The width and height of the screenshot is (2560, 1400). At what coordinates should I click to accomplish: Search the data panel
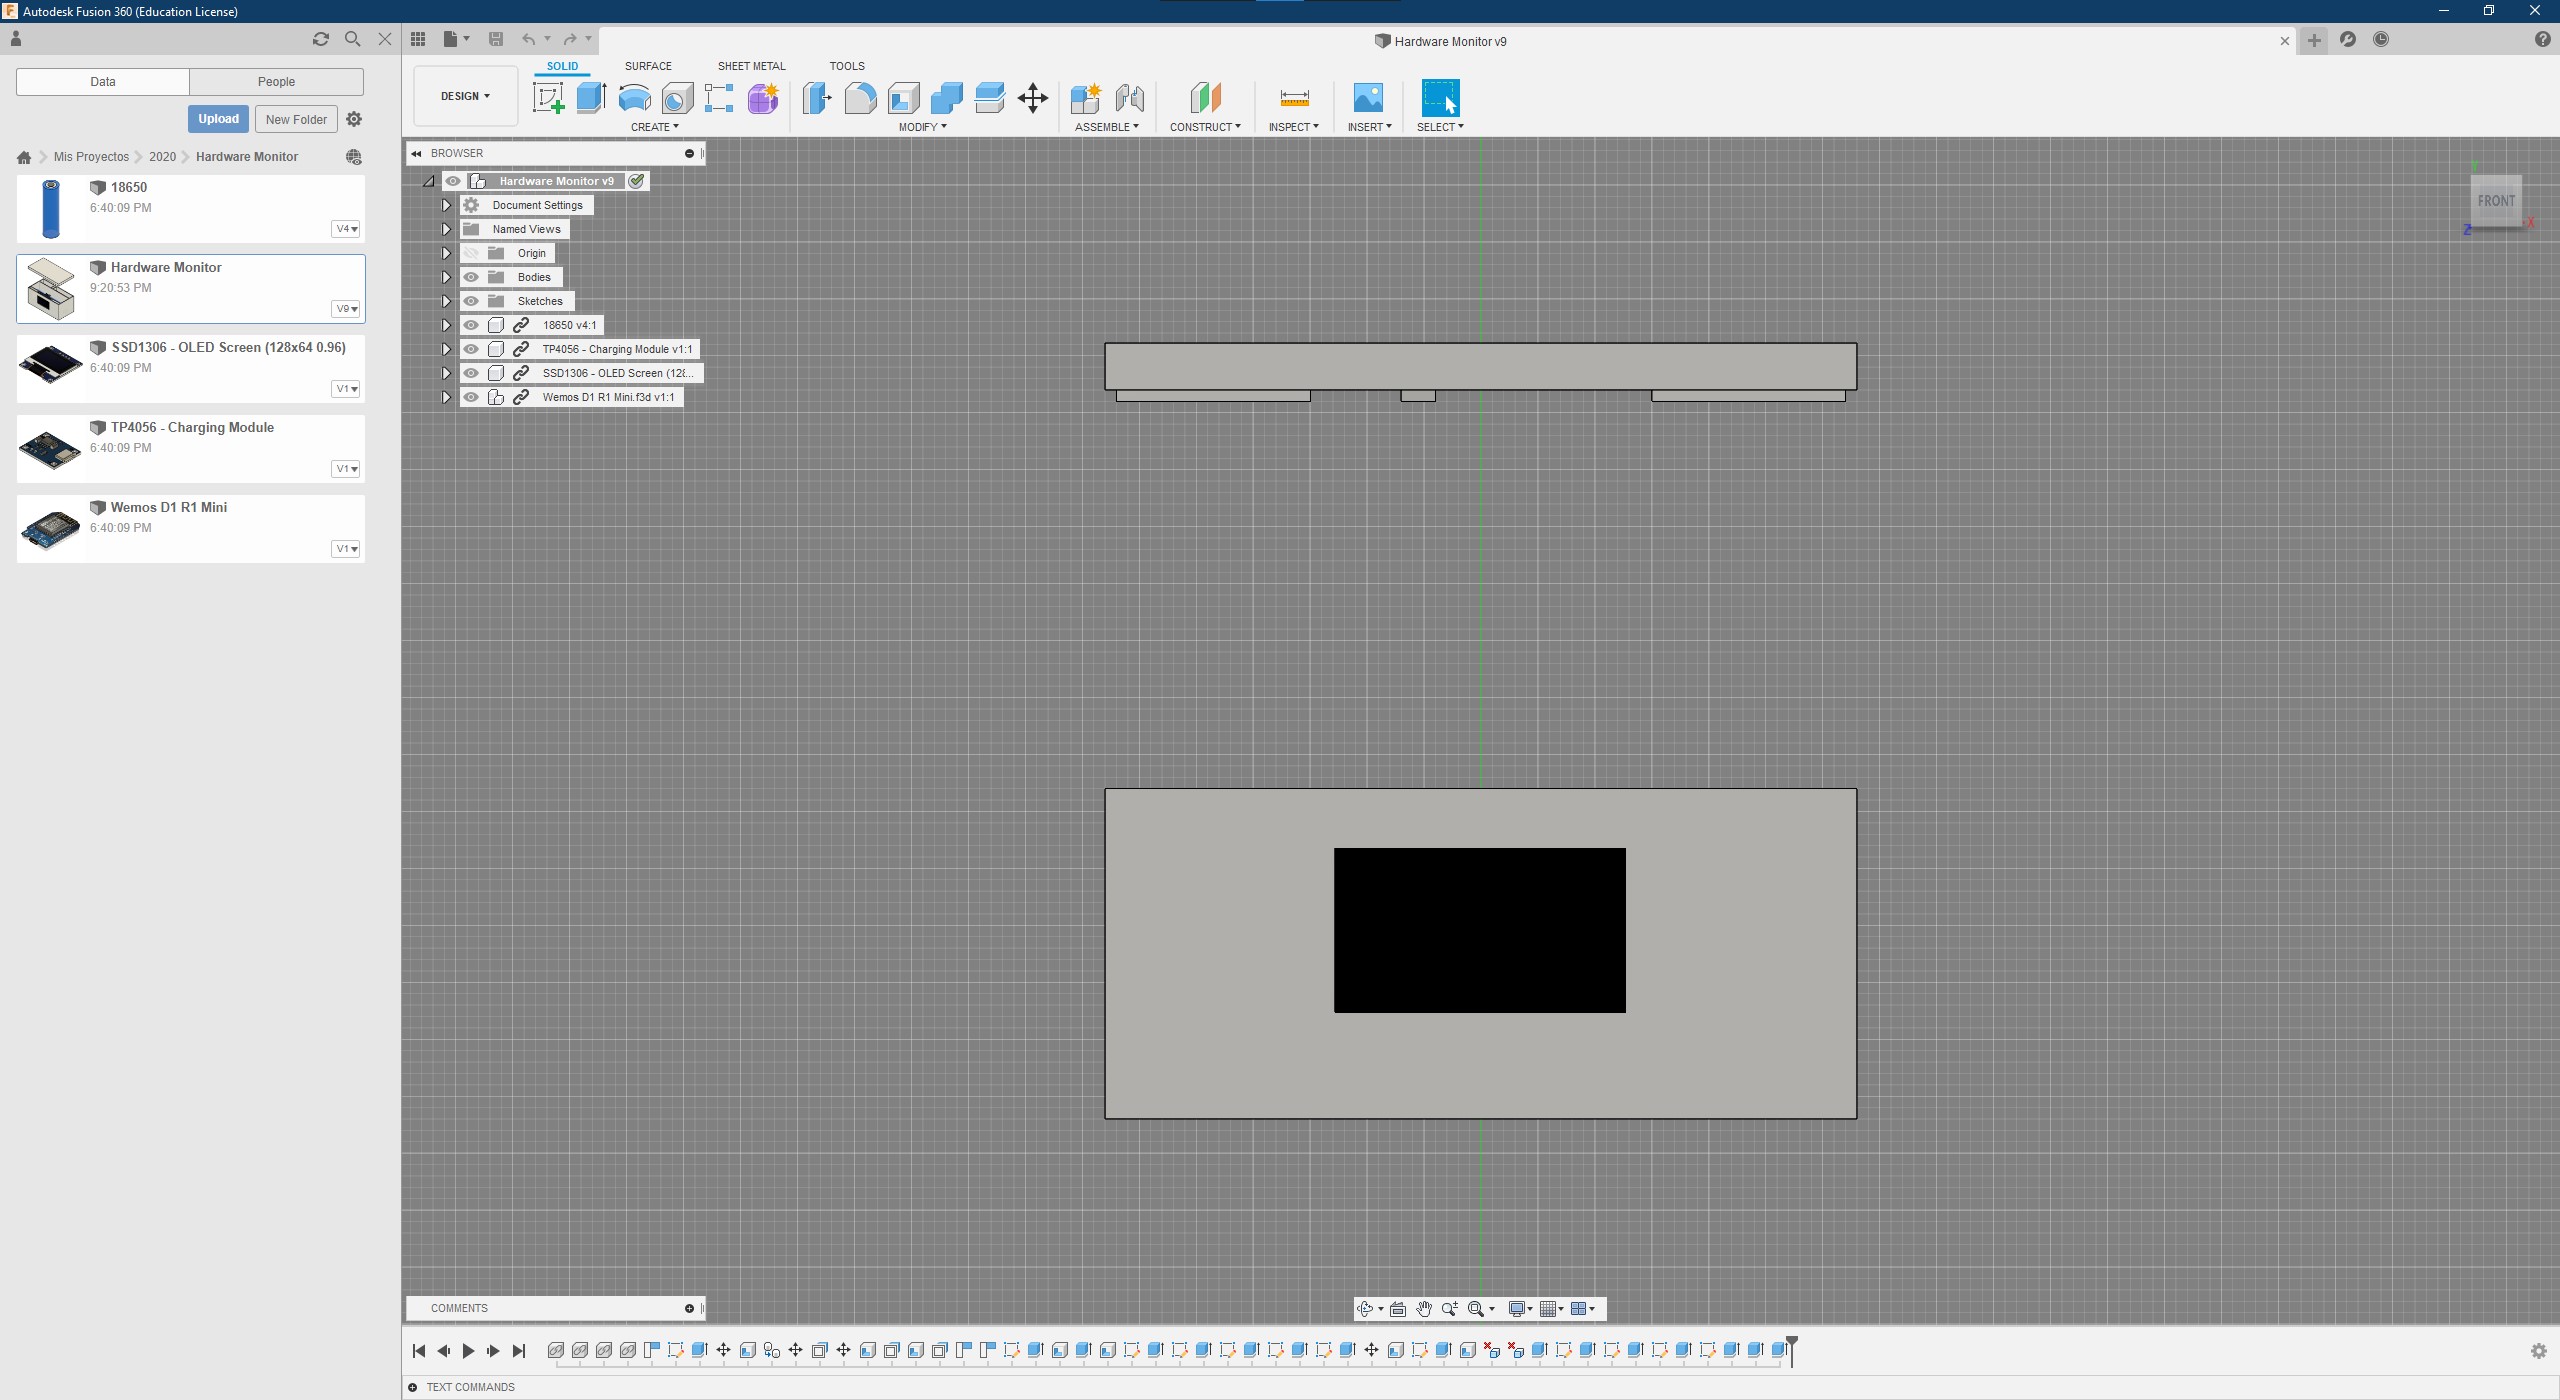pyautogui.click(x=352, y=39)
